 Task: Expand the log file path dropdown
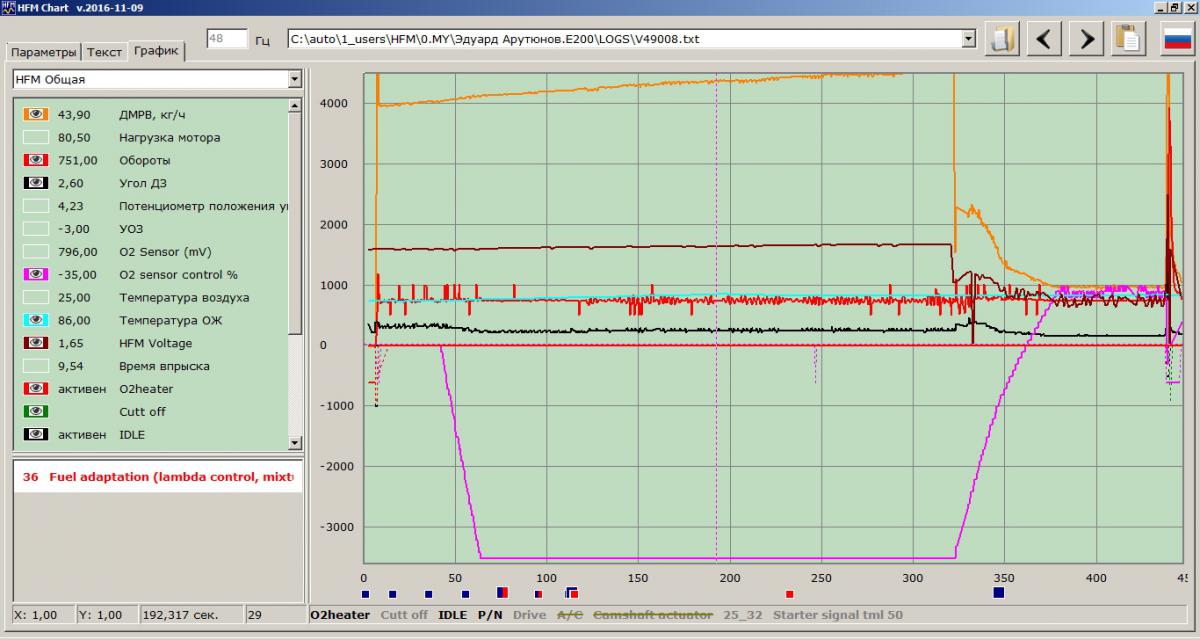click(x=967, y=39)
